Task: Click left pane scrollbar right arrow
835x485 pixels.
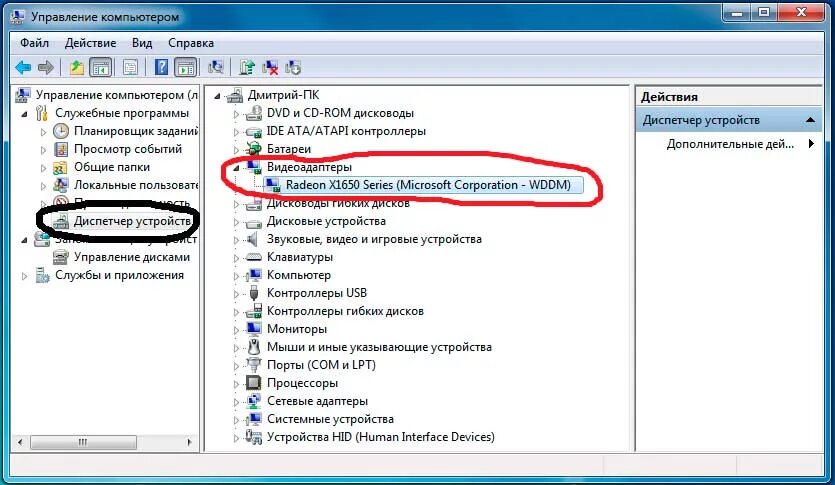Action: 190,442
